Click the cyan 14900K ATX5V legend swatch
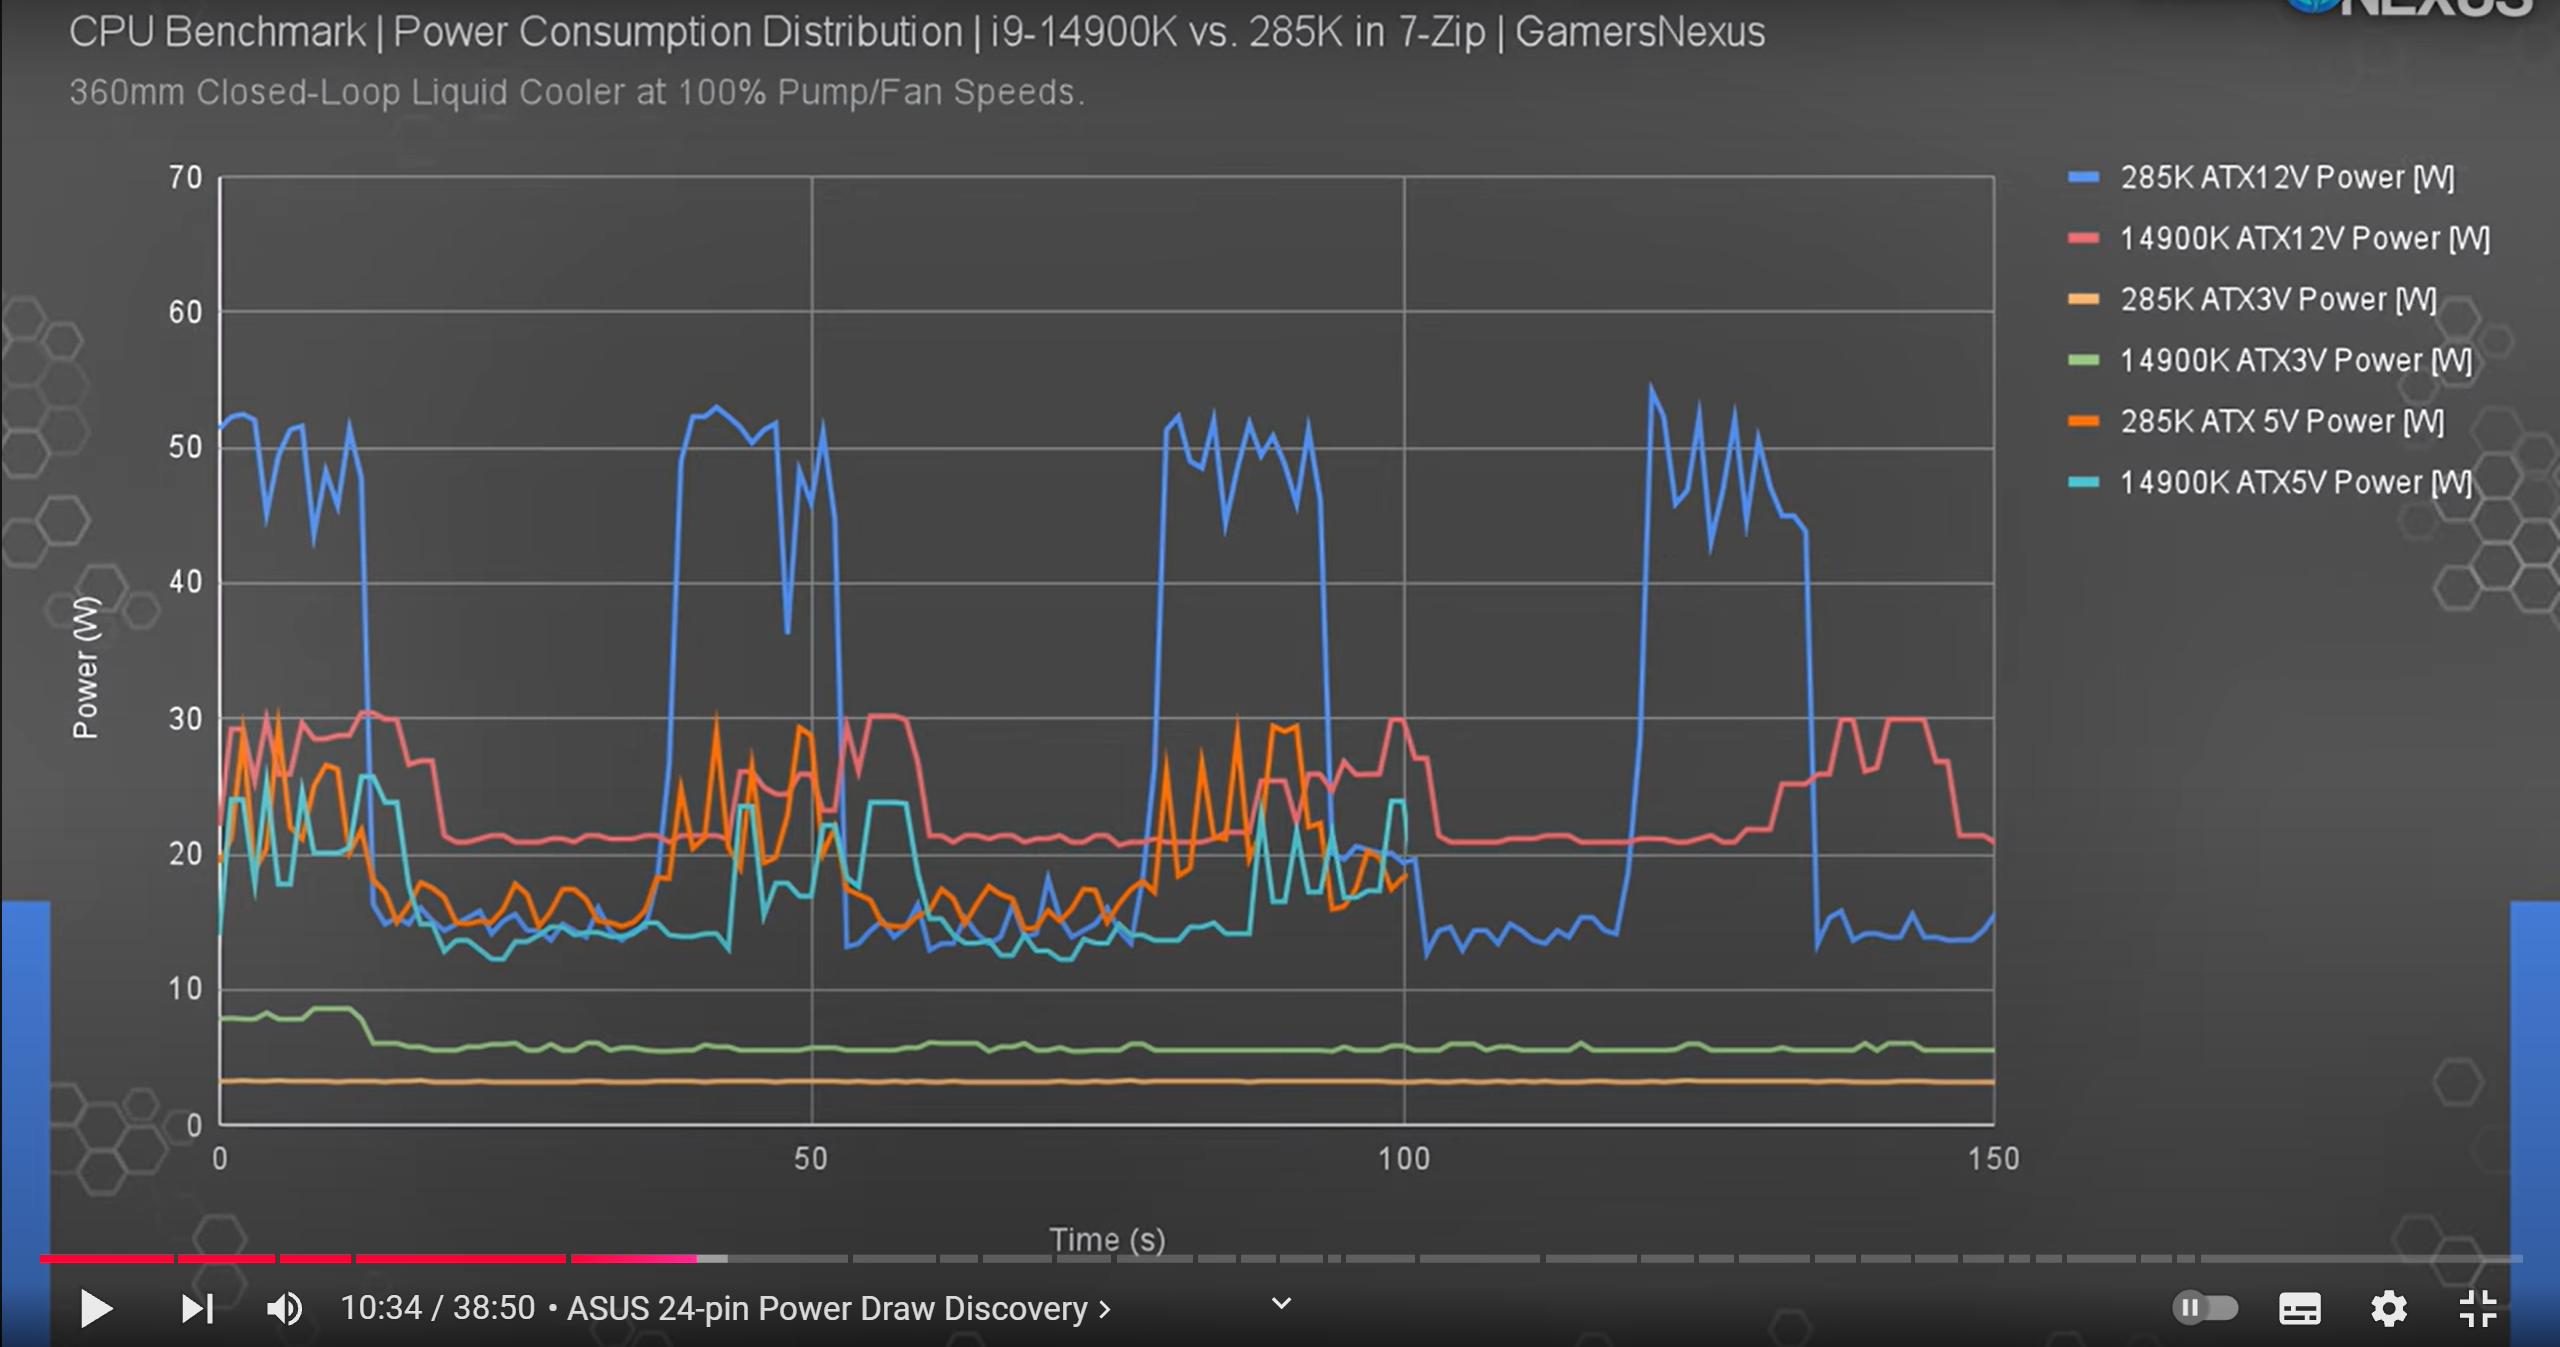The image size is (2560, 1347). (x=2083, y=482)
